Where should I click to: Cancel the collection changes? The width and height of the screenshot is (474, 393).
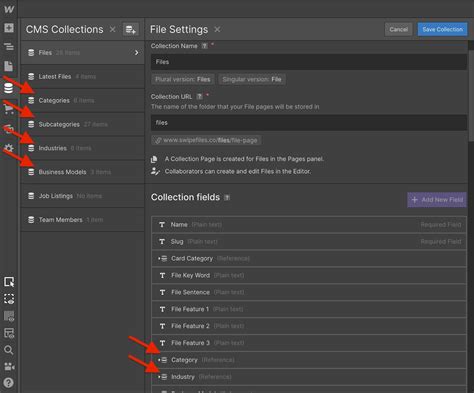[x=398, y=29]
